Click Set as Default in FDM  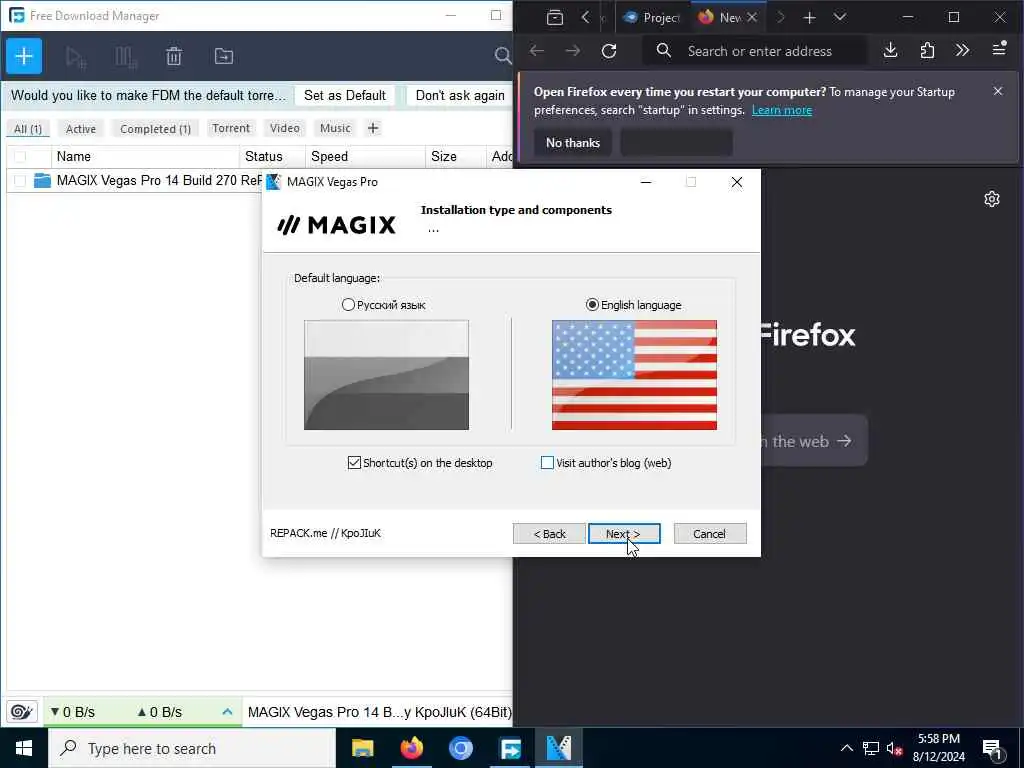click(345, 95)
